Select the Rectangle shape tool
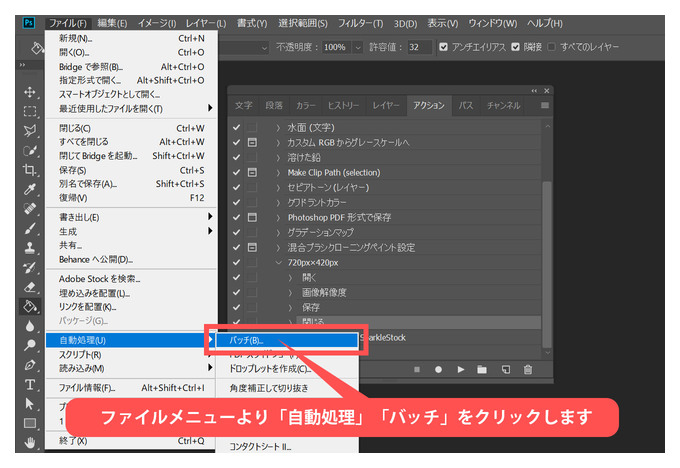The height and width of the screenshot is (468, 680). point(29,423)
